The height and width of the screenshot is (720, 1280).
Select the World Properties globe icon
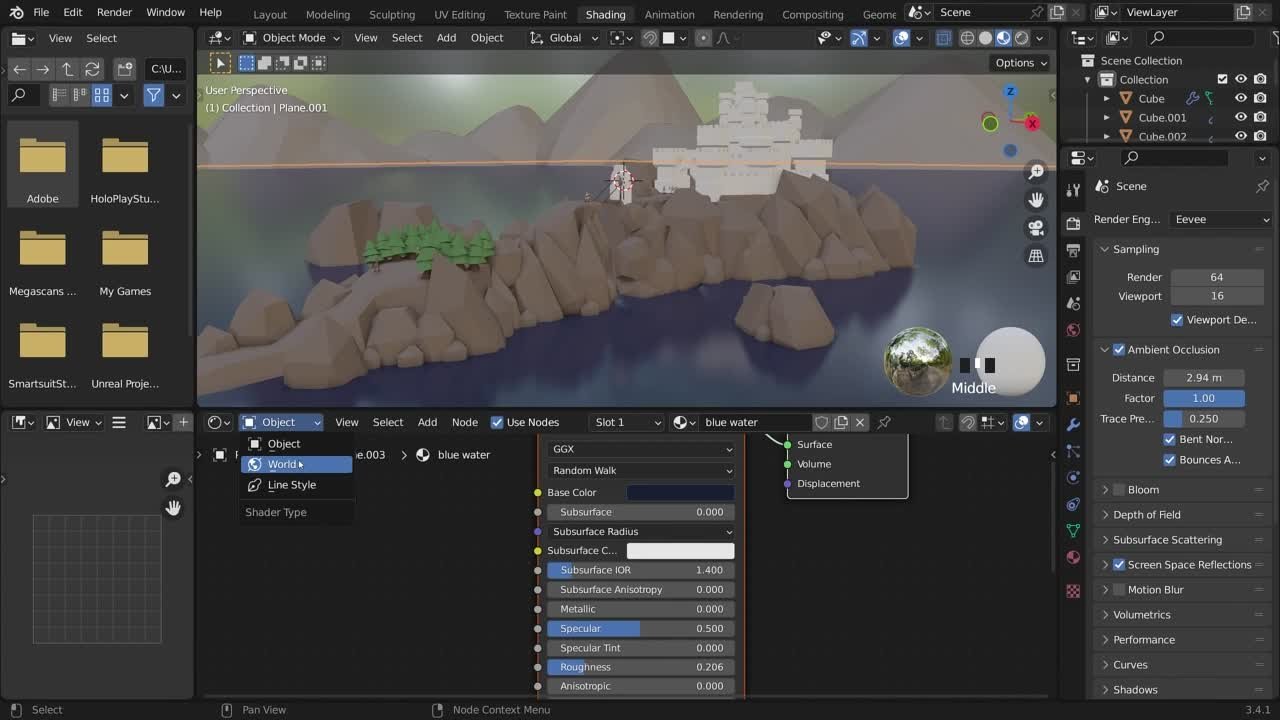pyautogui.click(x=1073, y=330)
